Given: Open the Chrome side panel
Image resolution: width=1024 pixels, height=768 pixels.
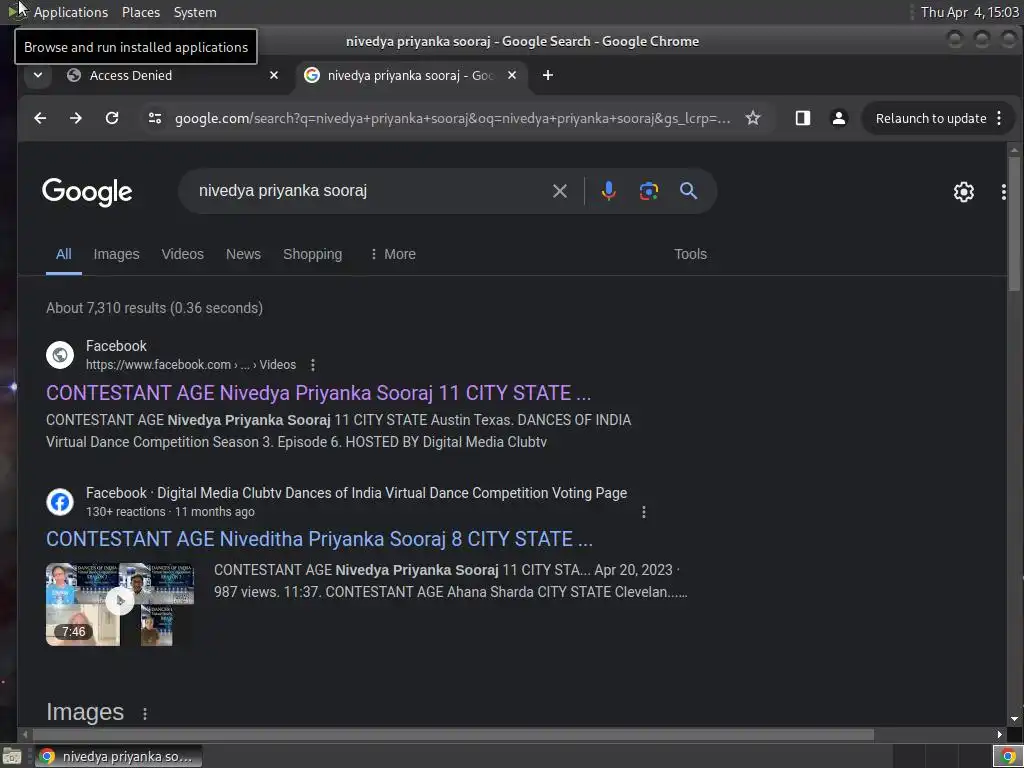Looking at the screenshot, I should [803, 118].
